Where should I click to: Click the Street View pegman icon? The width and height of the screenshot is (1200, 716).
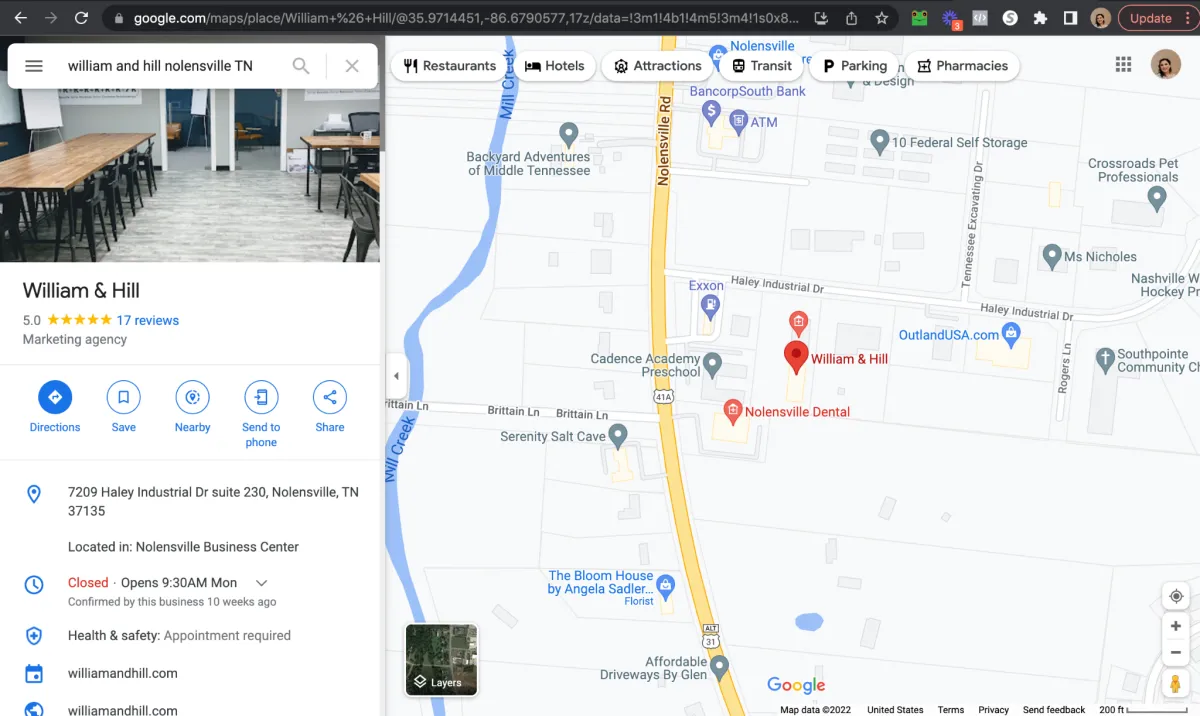pyautogui.click(x=1176, y=685)
